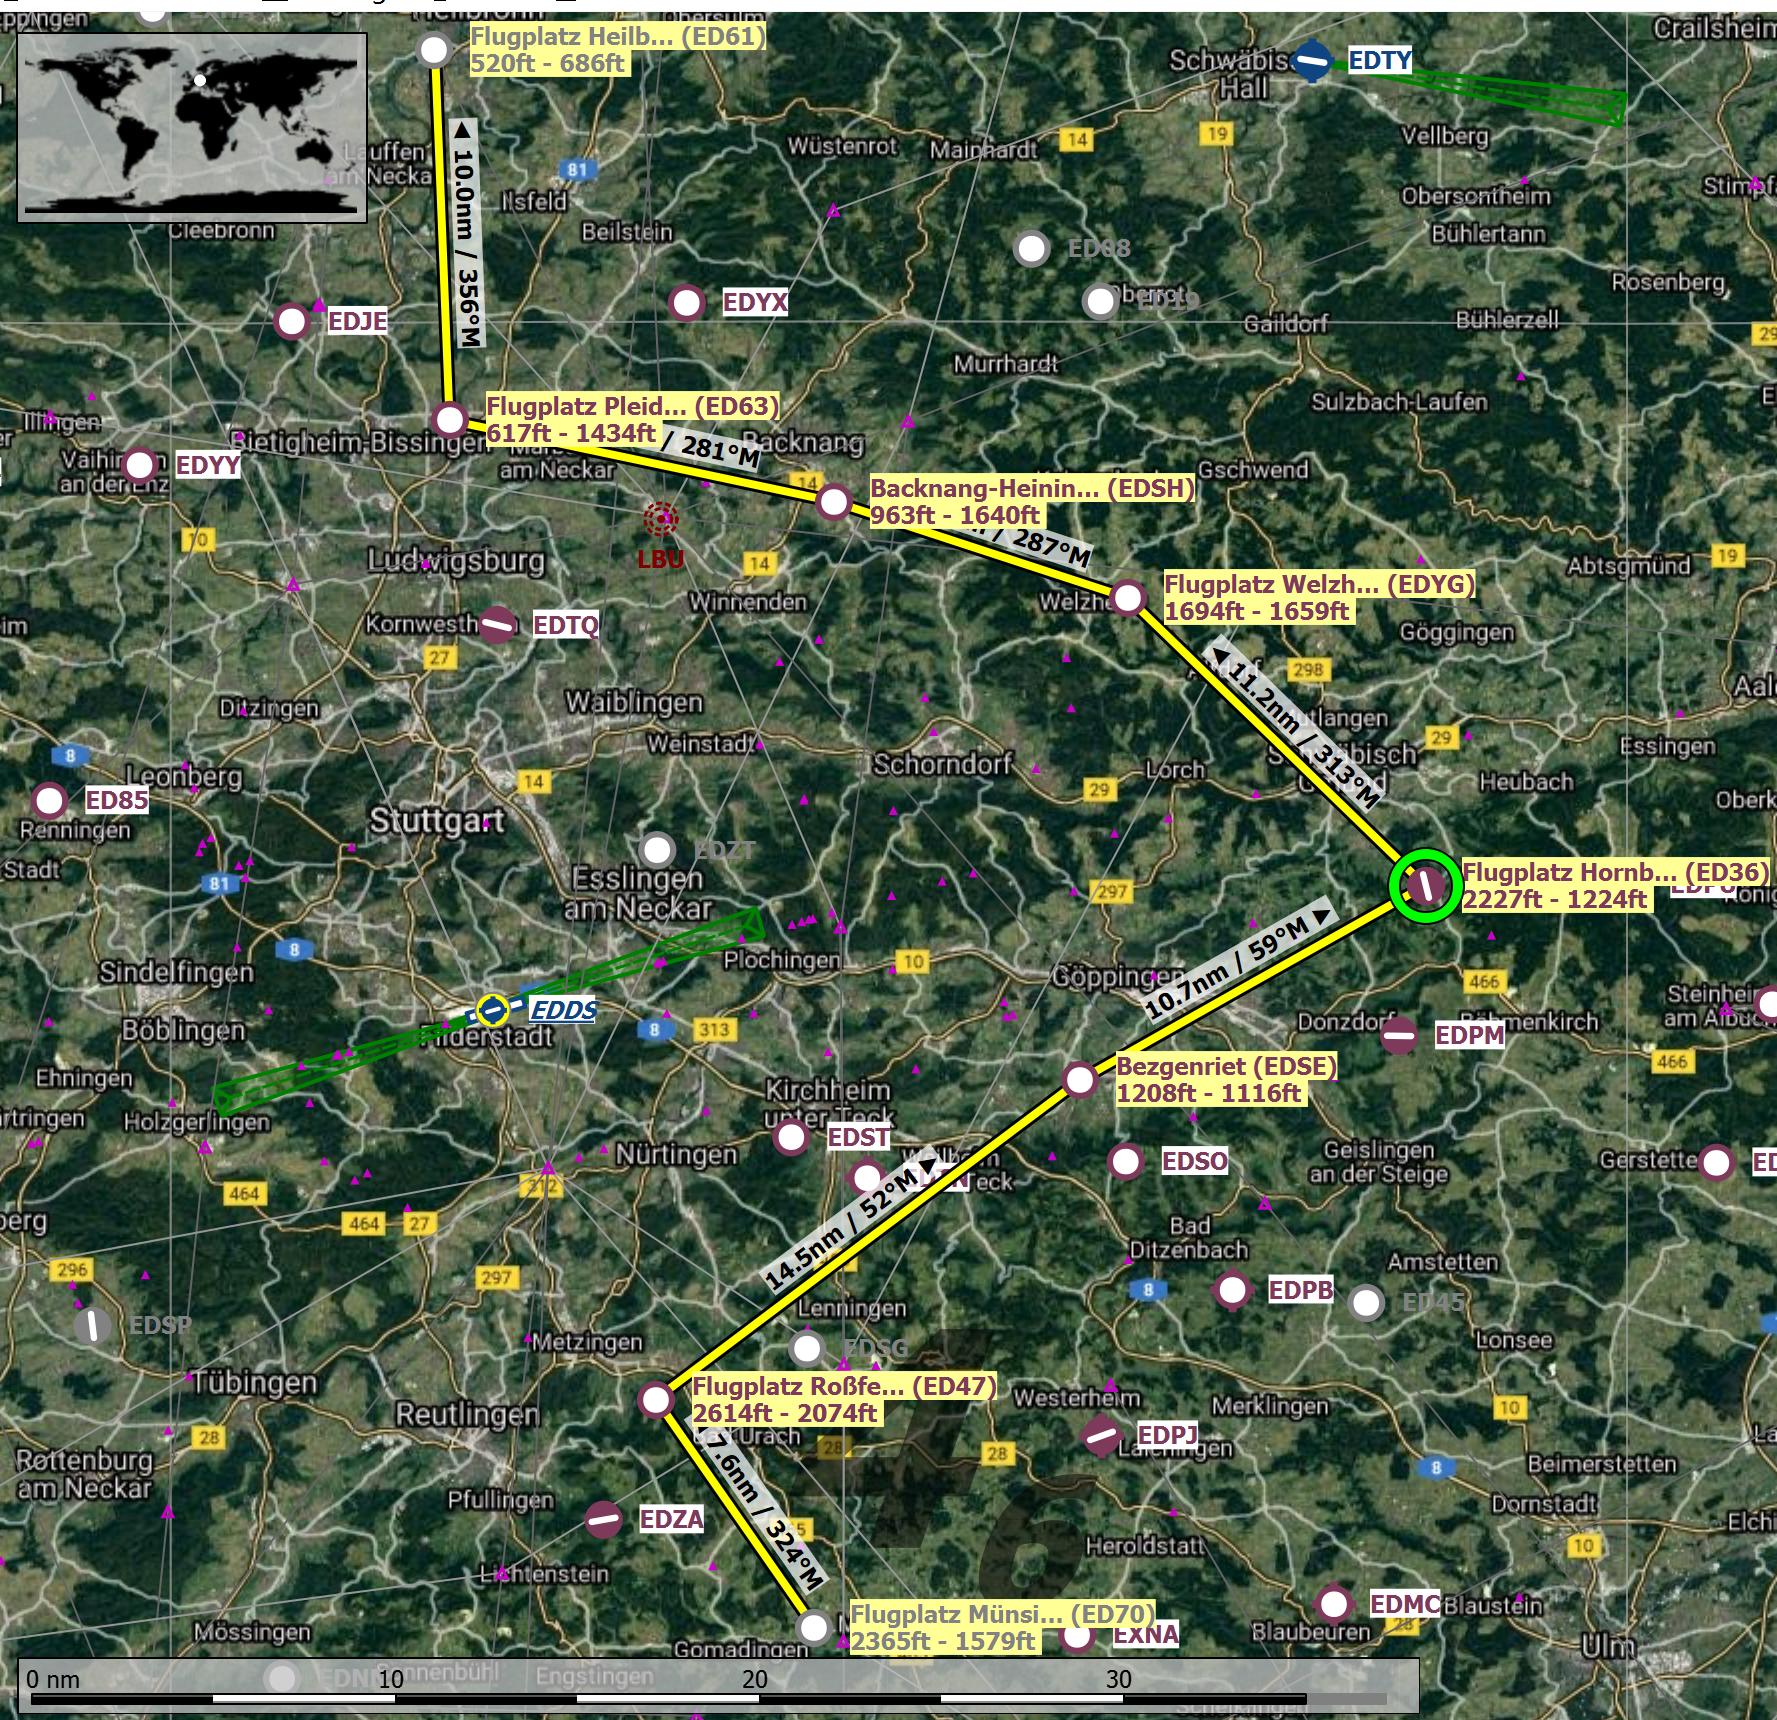Click the ED63 Pleidelsheim waypoint symbol

coord(450,420)
